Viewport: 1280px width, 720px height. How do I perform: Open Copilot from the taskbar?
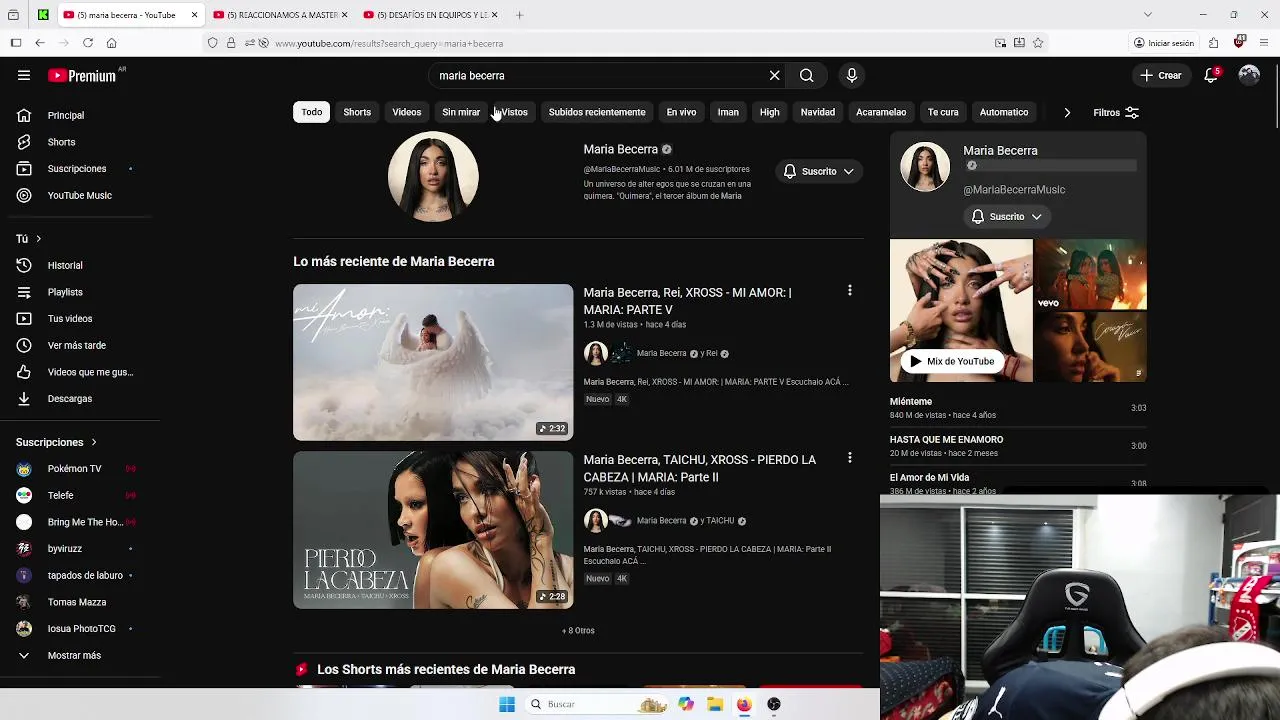[x=686, y=704]
